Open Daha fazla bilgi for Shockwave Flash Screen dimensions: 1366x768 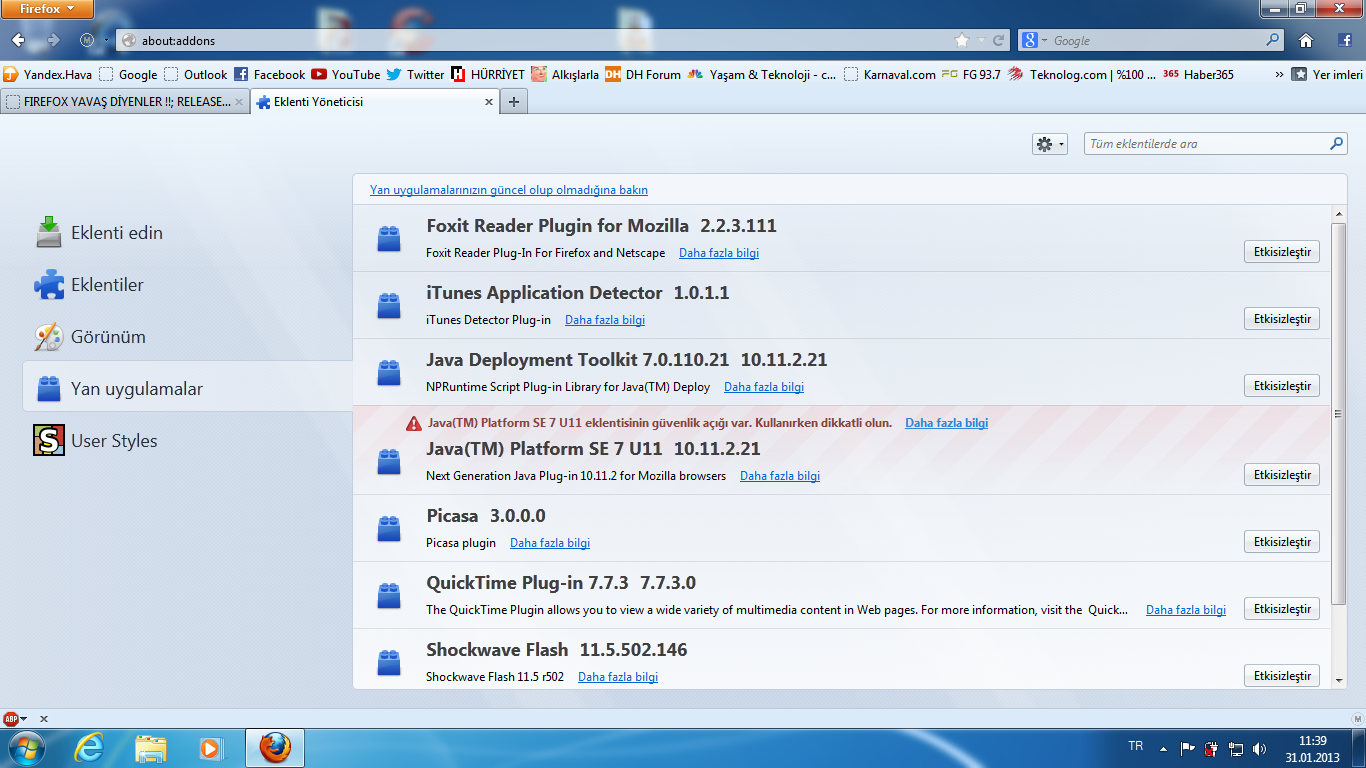point(618,677)
